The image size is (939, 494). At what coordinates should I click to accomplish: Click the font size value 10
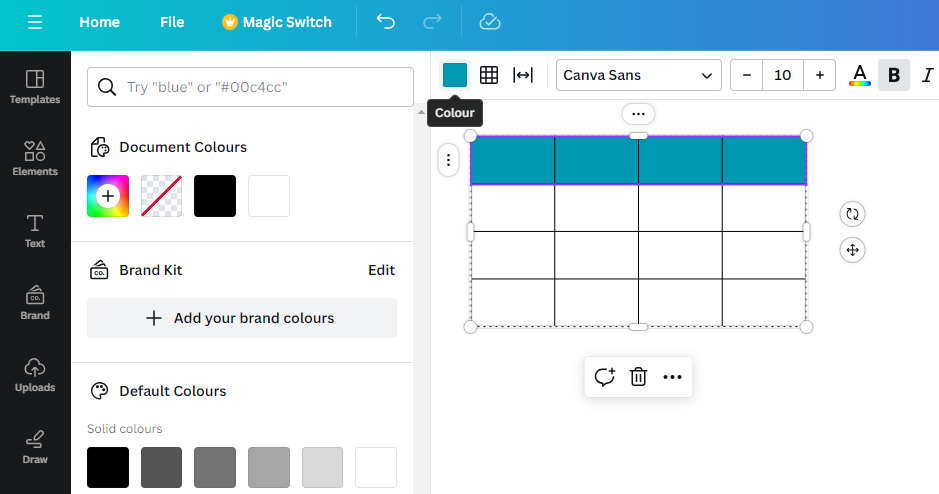click(x=783, y=75)
